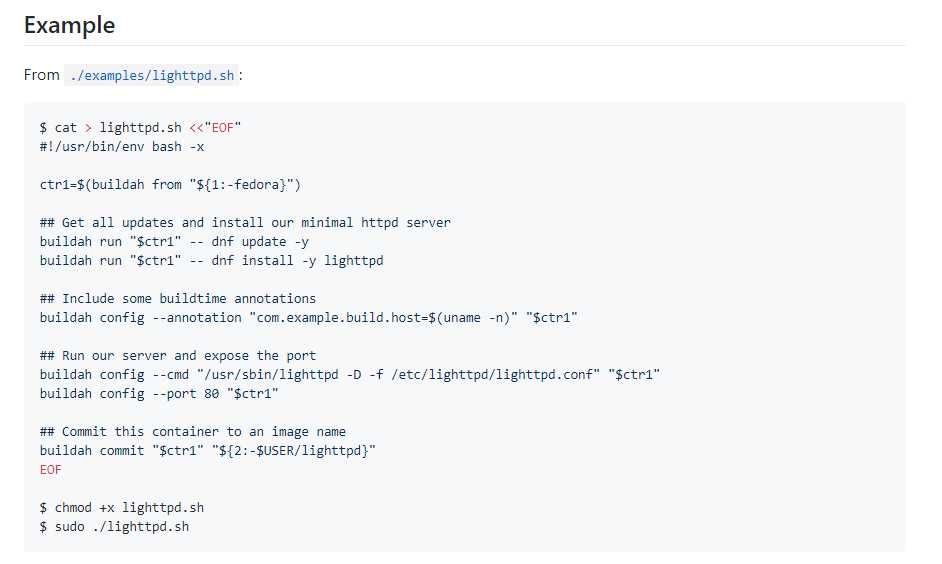Click the red EOF terminator line
Image resolution: width=942 pixels, height=564 pixels.
[50, 470]
